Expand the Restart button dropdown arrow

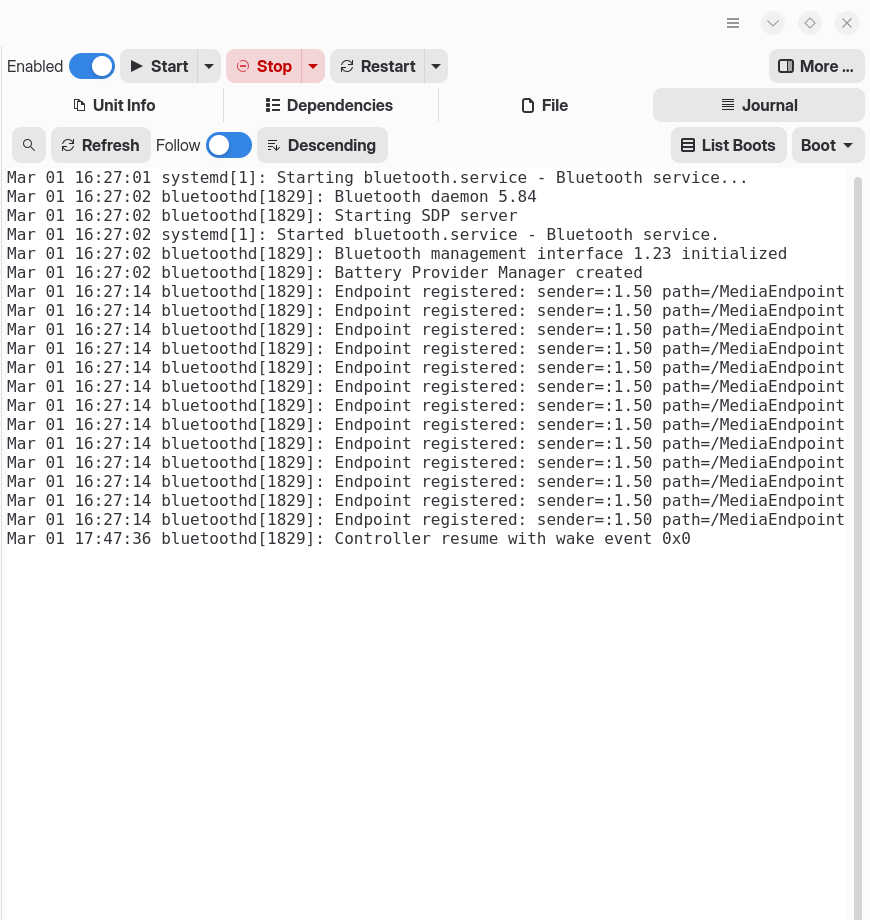point(435,66)
